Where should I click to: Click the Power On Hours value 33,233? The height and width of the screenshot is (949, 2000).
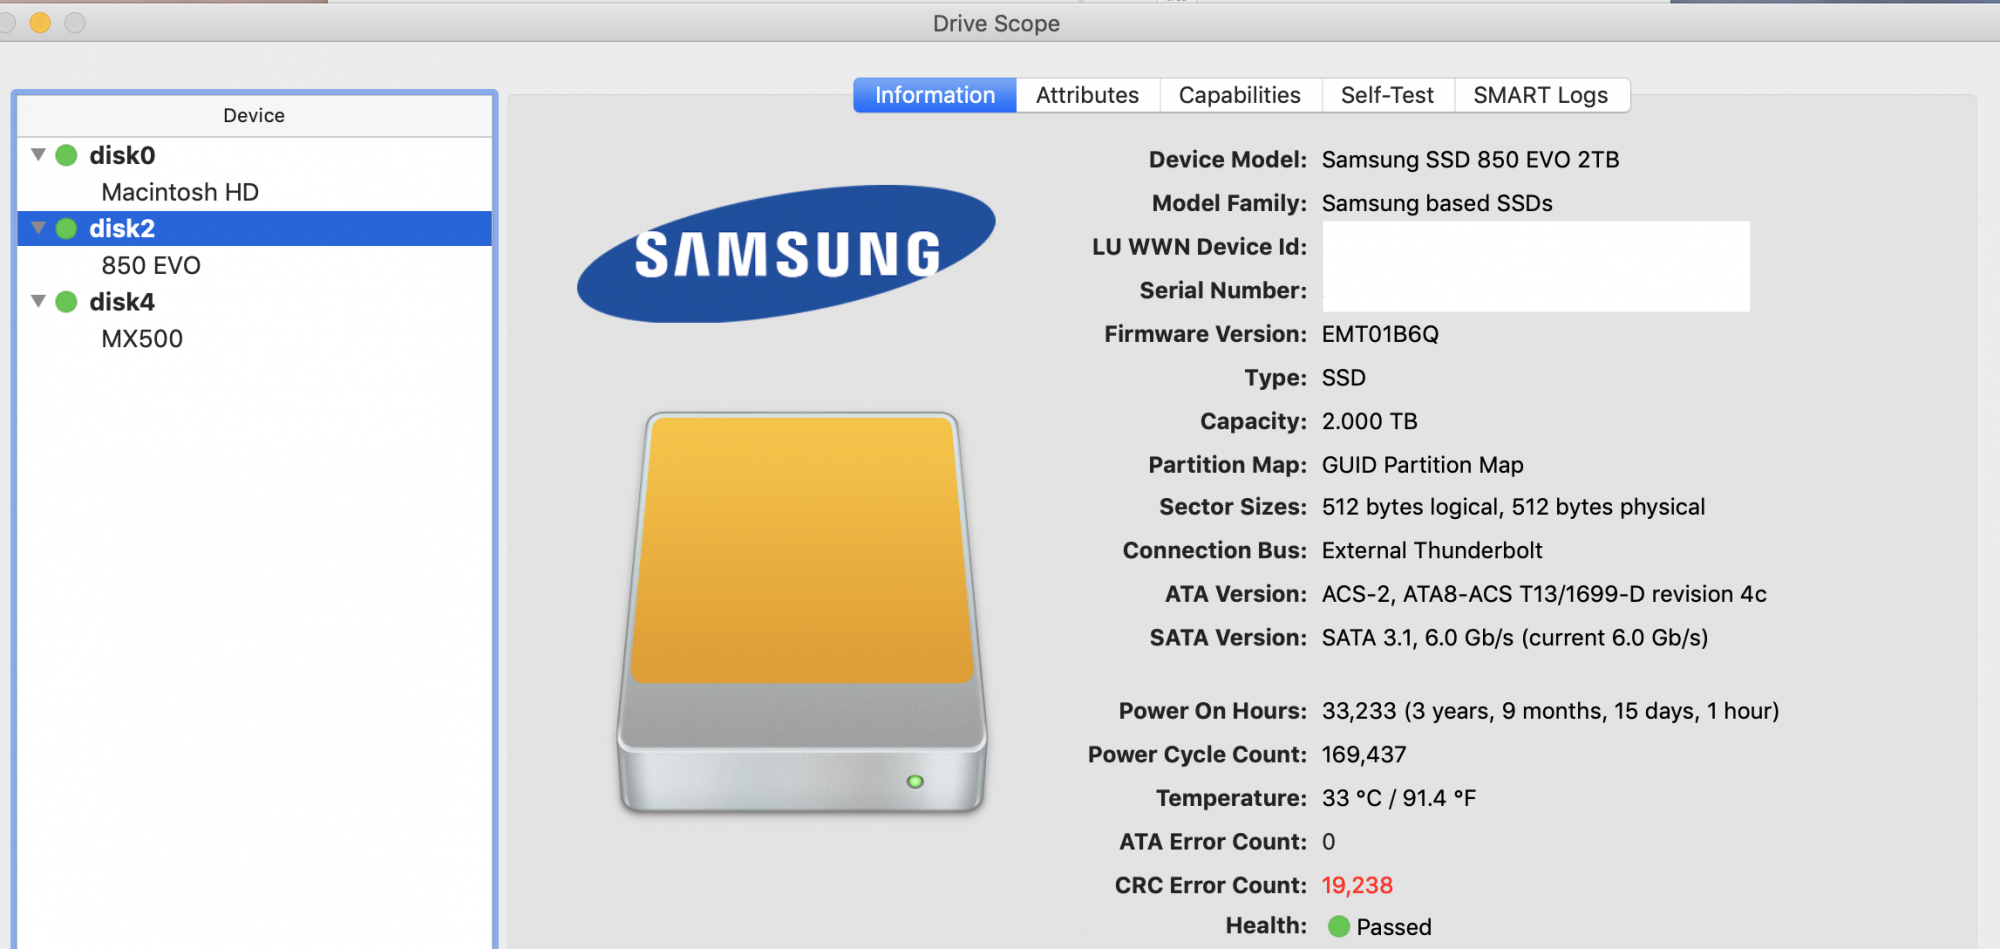click(1359, 711)
